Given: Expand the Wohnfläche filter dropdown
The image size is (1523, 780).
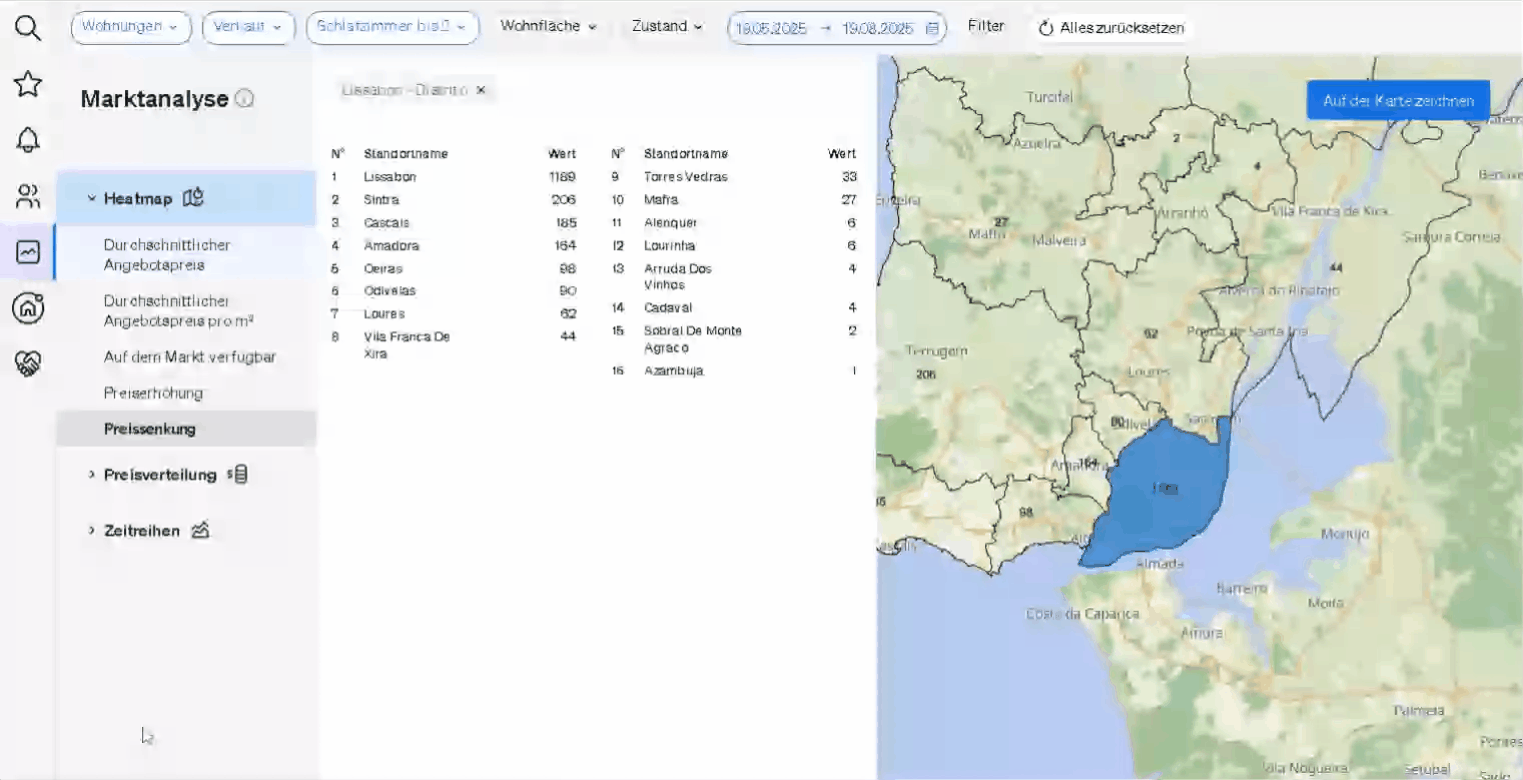Looking at the screenshot, I should click(548, 27).
